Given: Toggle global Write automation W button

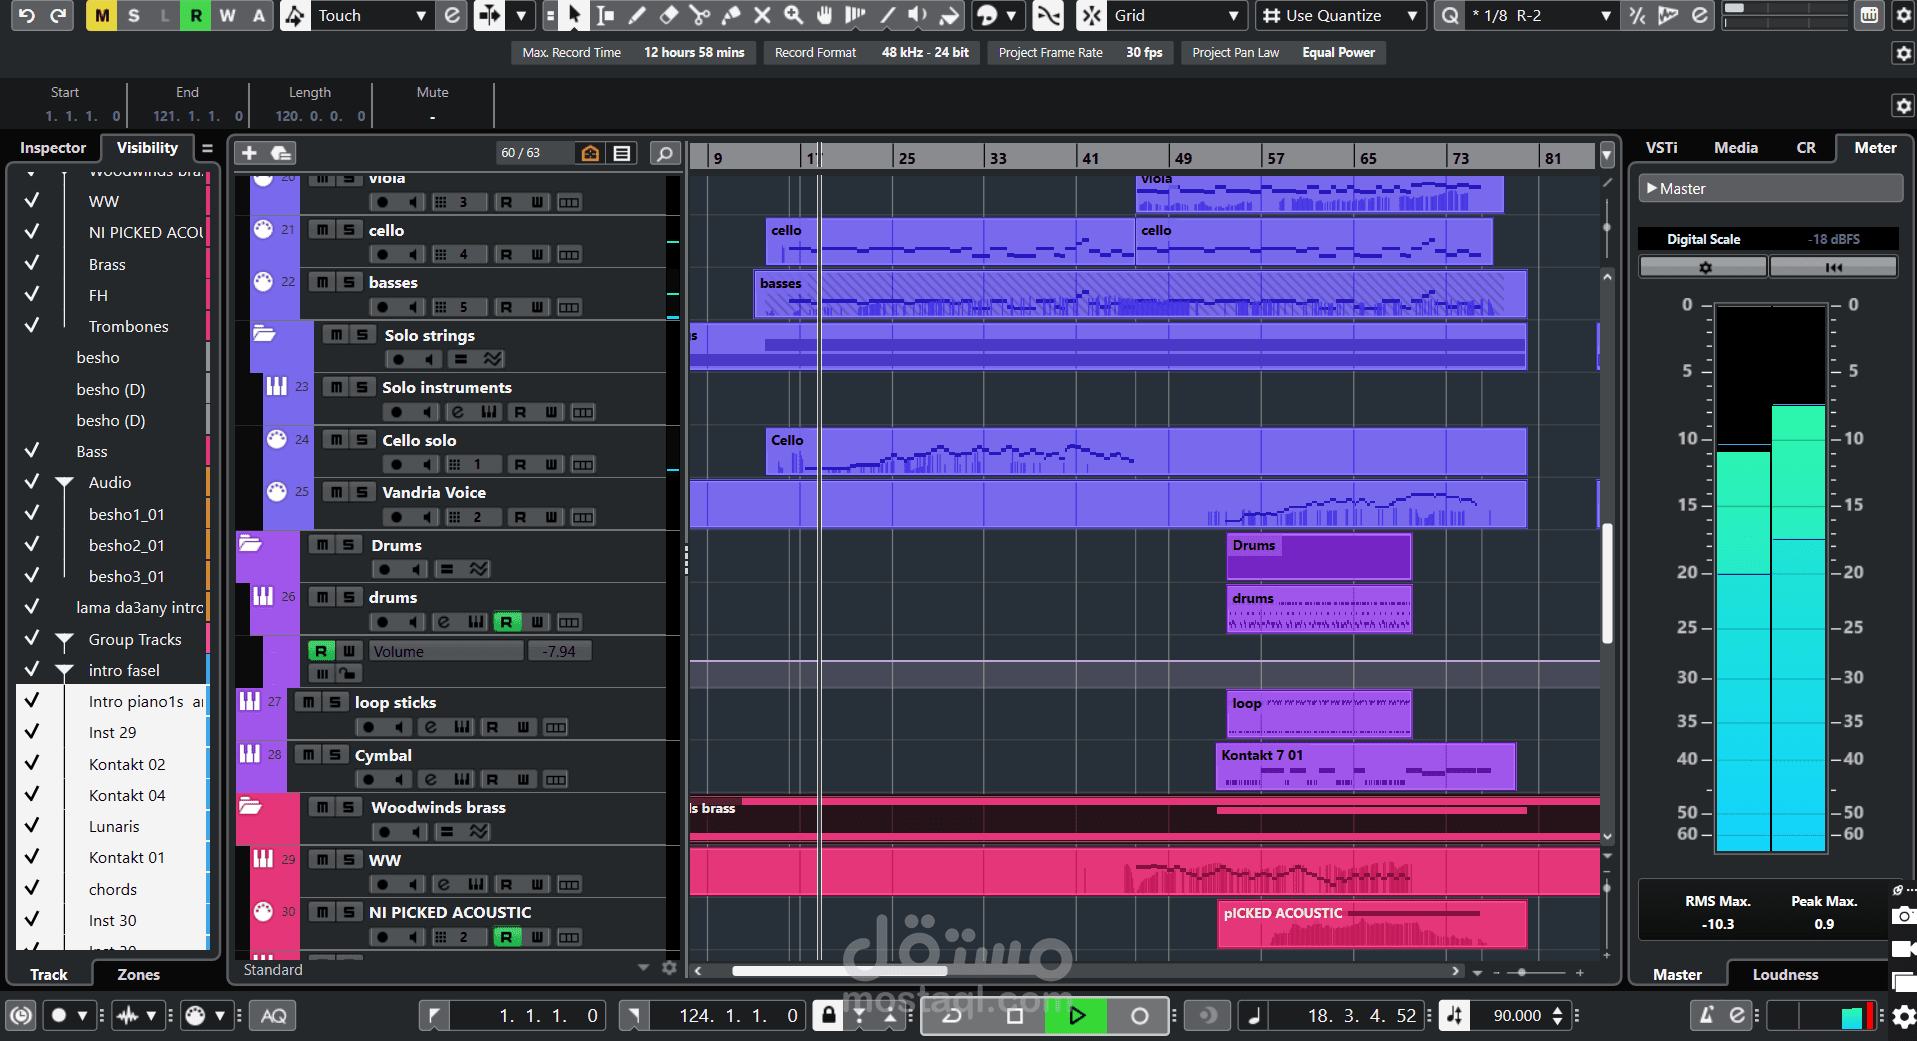Looking at the screenshot, I should (x=227, y=15).
